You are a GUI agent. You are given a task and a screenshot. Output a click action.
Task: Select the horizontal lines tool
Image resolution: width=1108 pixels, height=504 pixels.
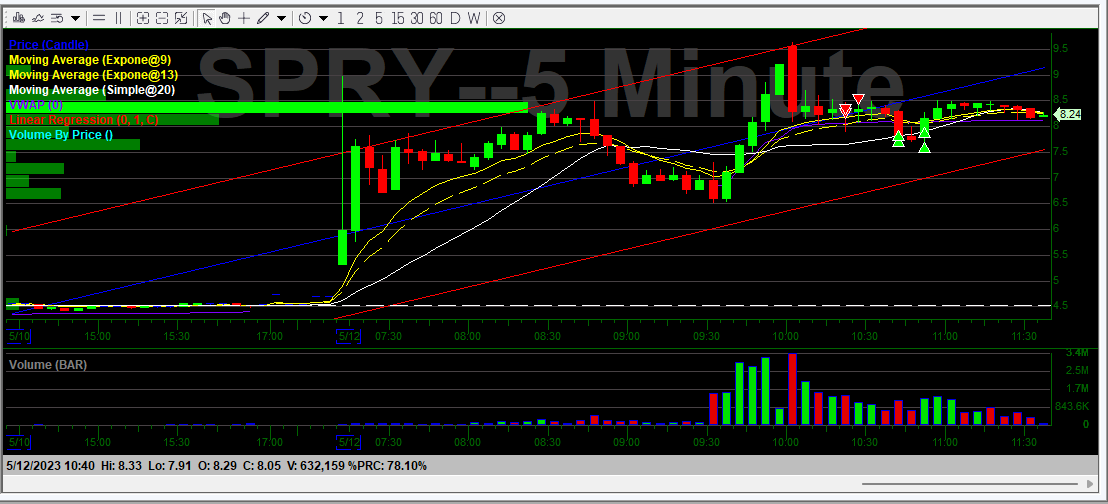tap(99, 18)
